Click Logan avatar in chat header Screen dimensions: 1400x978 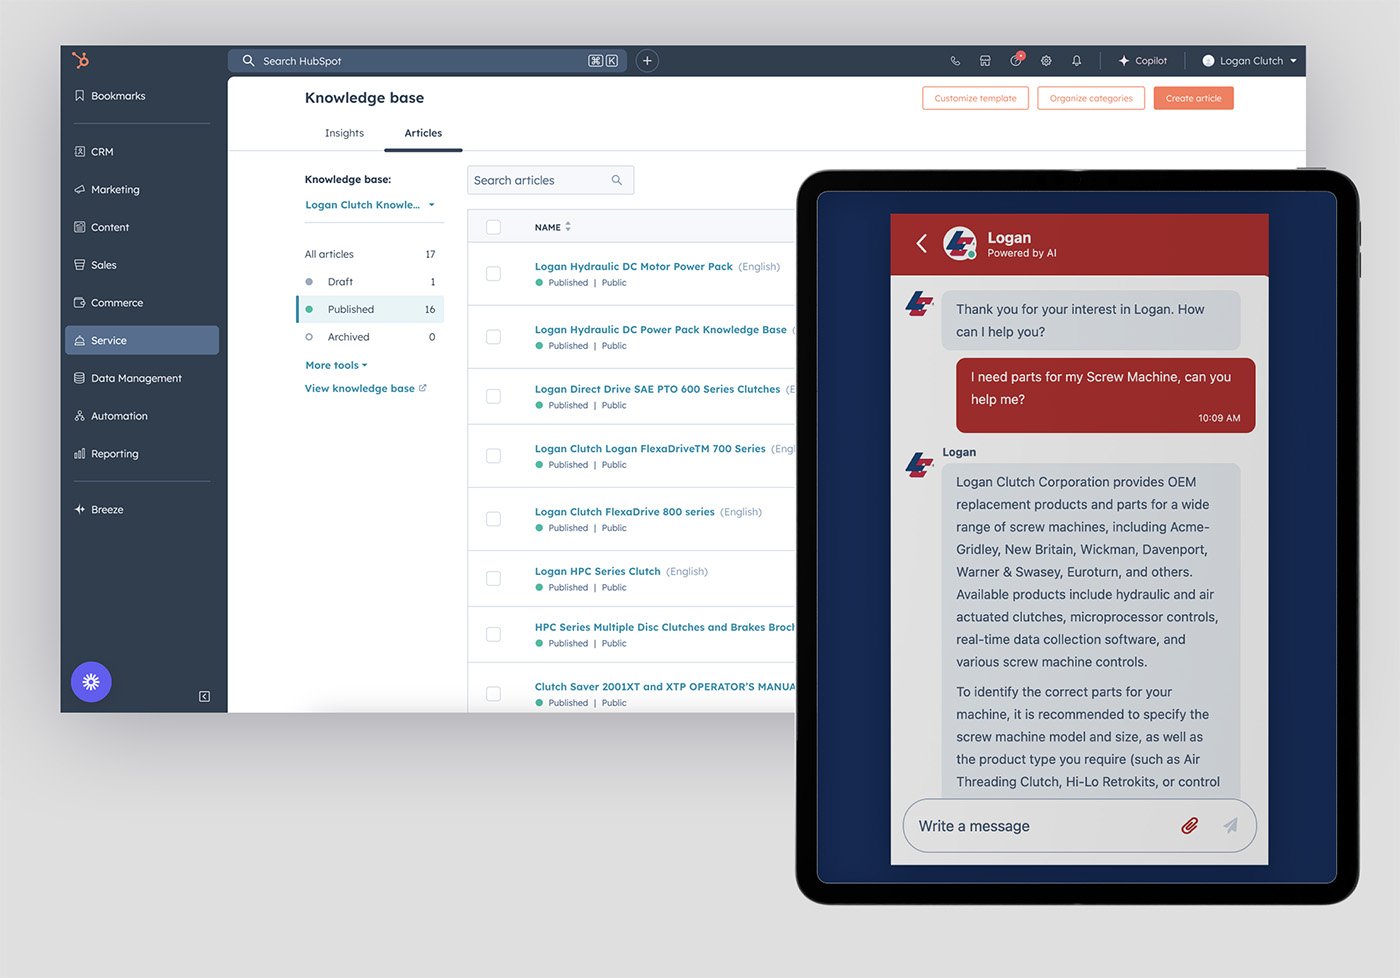pos(960,243)
